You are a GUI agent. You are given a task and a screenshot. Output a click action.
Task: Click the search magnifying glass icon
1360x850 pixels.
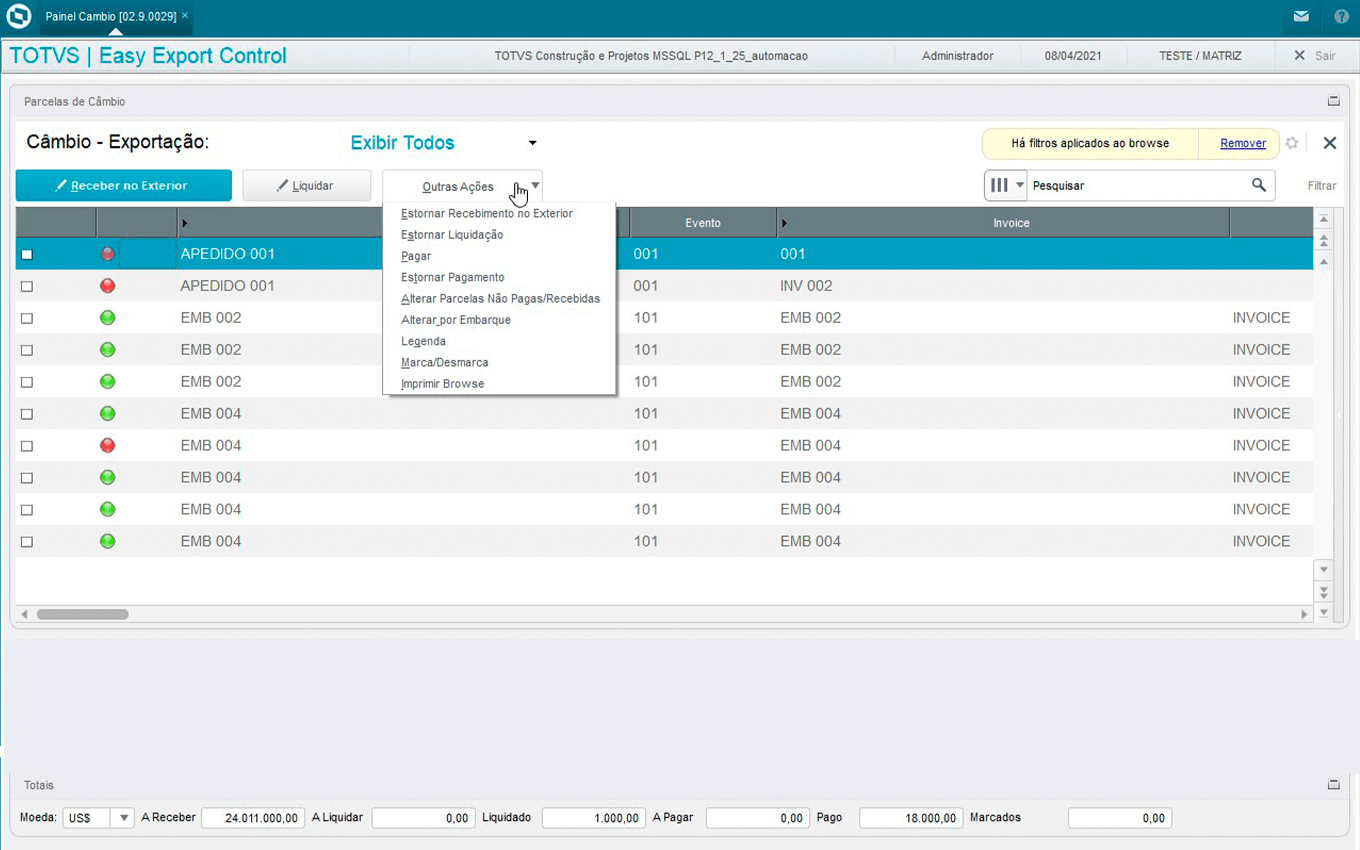pos(1259,185)
